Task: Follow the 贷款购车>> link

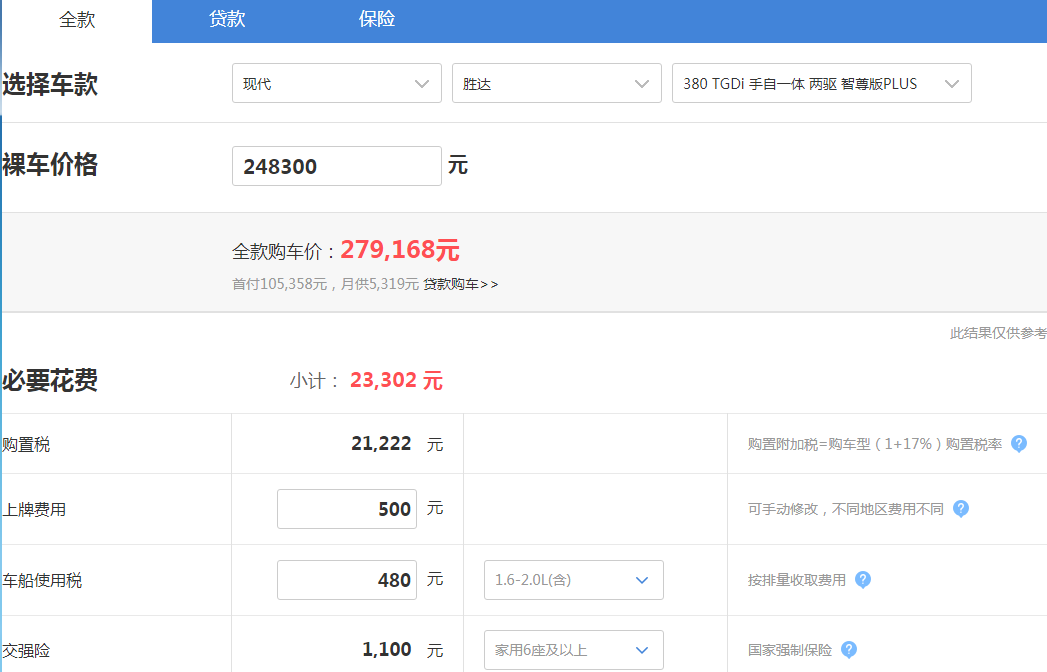Action: pyautogui.click(x=461, y=285)
